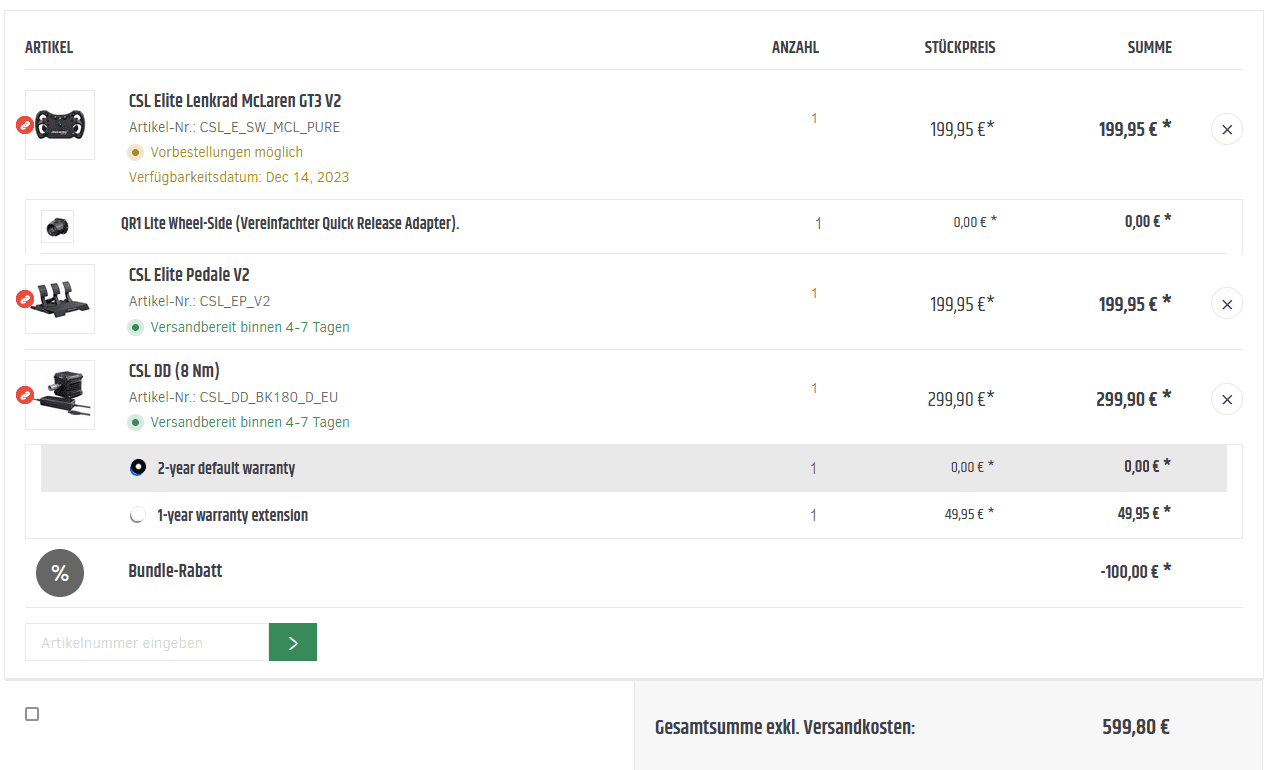This screenshot has width=1270, height=770.
Task: Click red bundle link icon on Pedale V2
Action: point(25,299)
